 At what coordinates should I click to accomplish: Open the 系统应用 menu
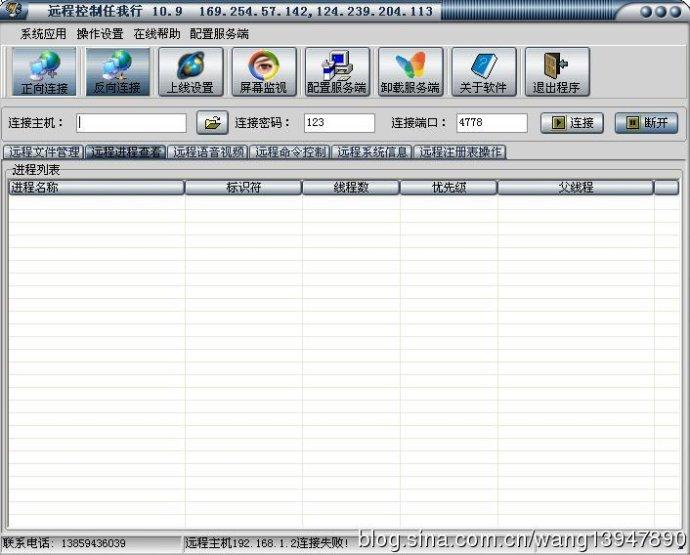point(43,33)
